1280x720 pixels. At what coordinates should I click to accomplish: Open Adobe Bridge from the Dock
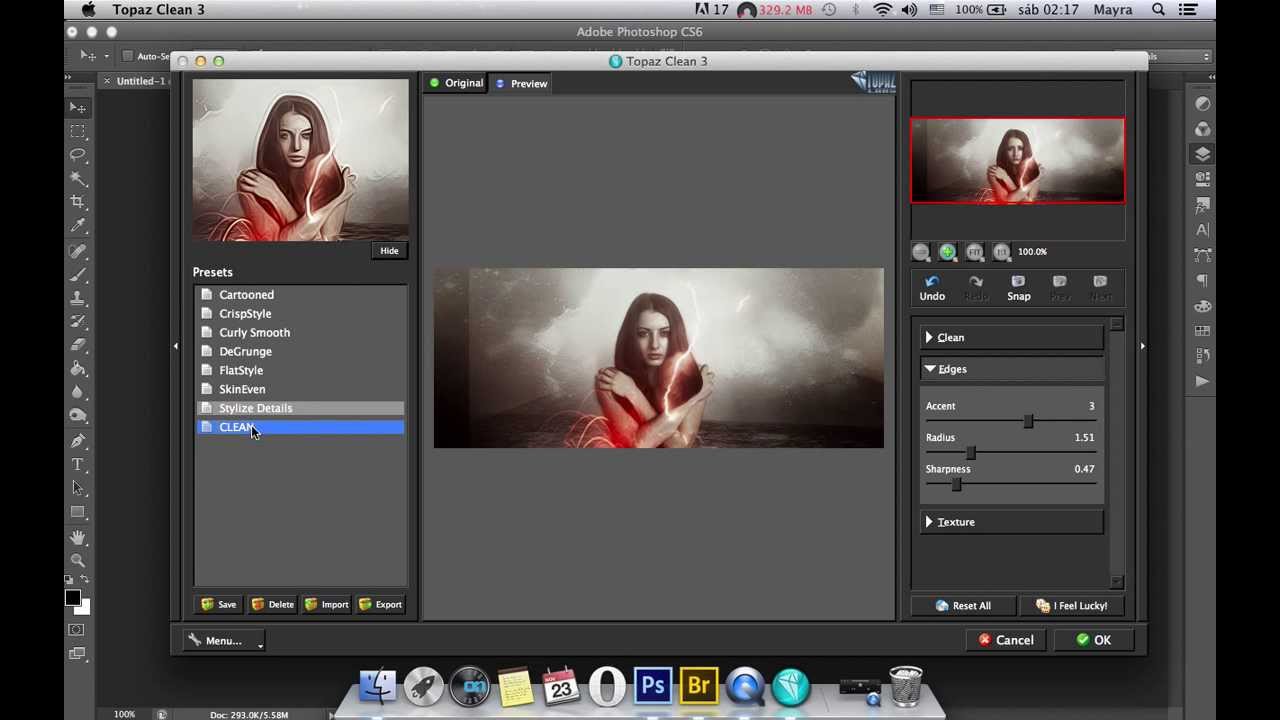point(699,687)
